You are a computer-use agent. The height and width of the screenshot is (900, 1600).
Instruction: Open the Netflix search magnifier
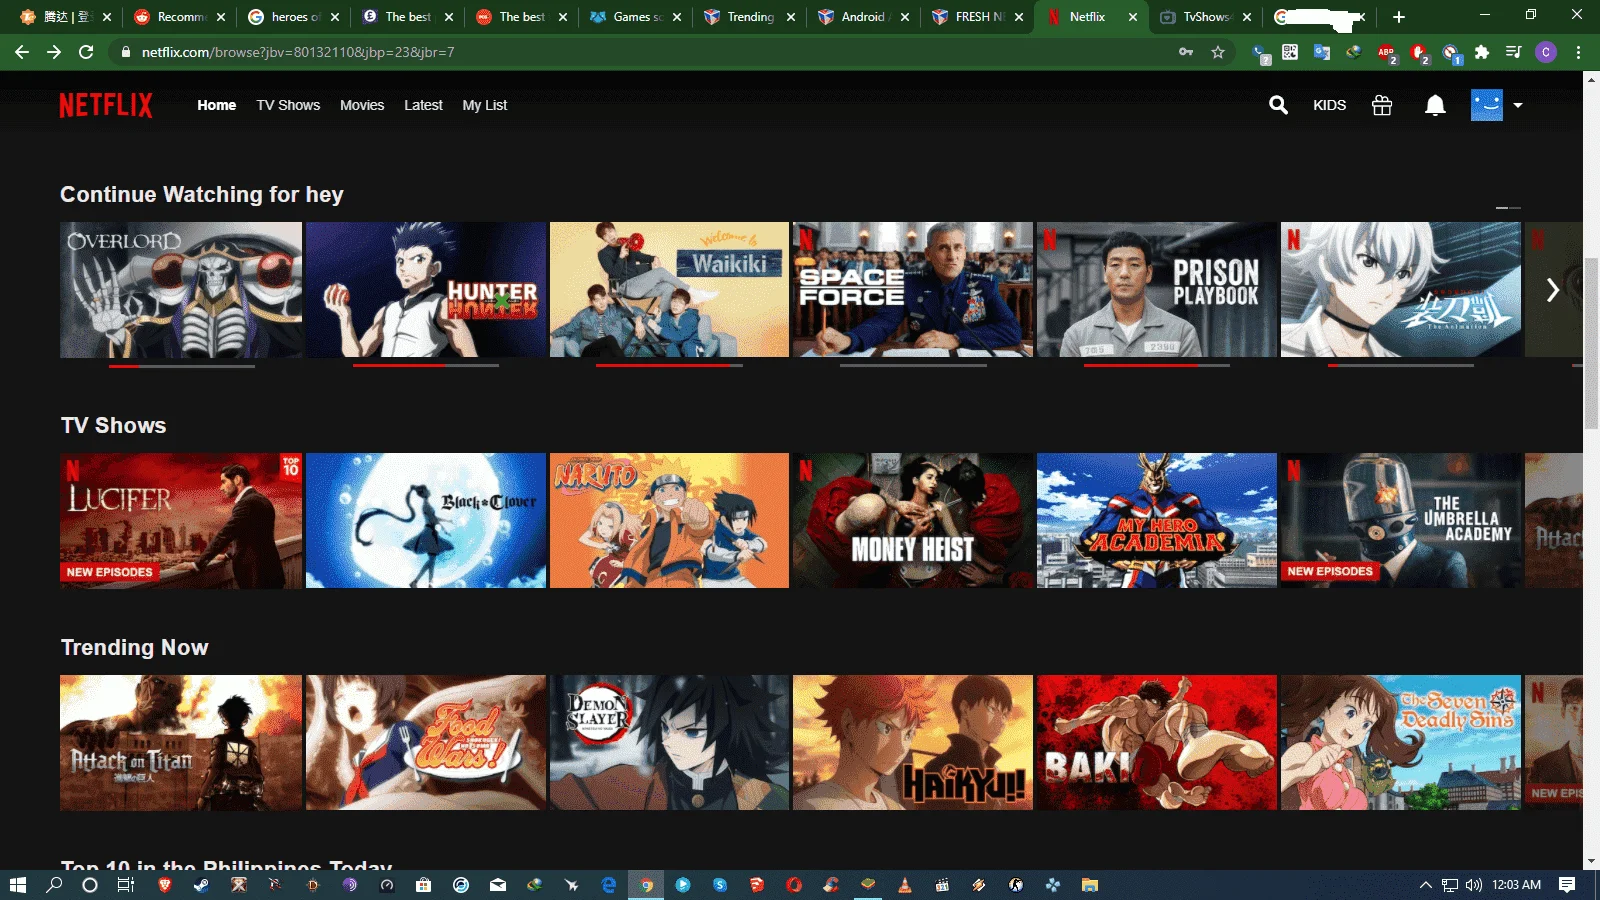1278,105
